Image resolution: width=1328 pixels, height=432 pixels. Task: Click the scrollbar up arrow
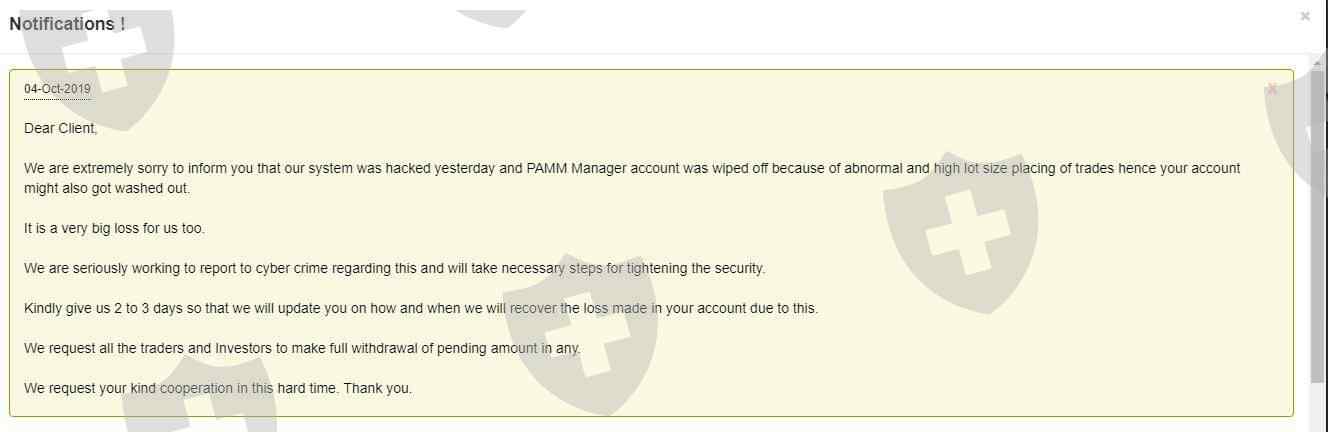pos(1318,62)
